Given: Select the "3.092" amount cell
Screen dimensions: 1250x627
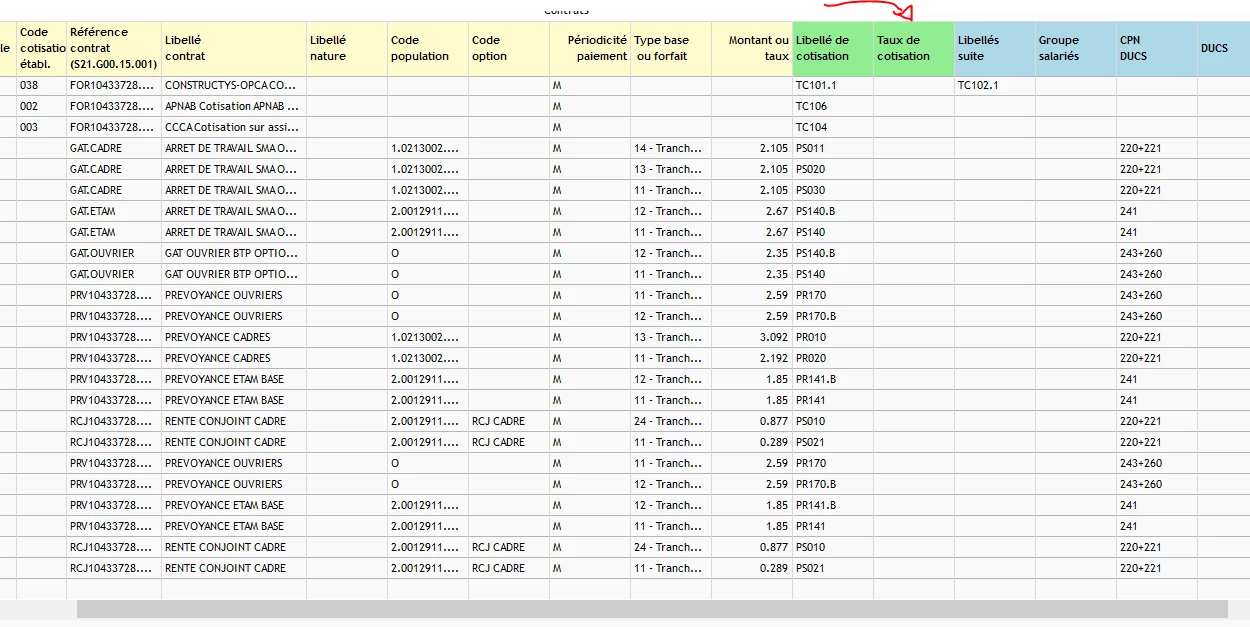Looking at the screenshot, I should [752, 338].
